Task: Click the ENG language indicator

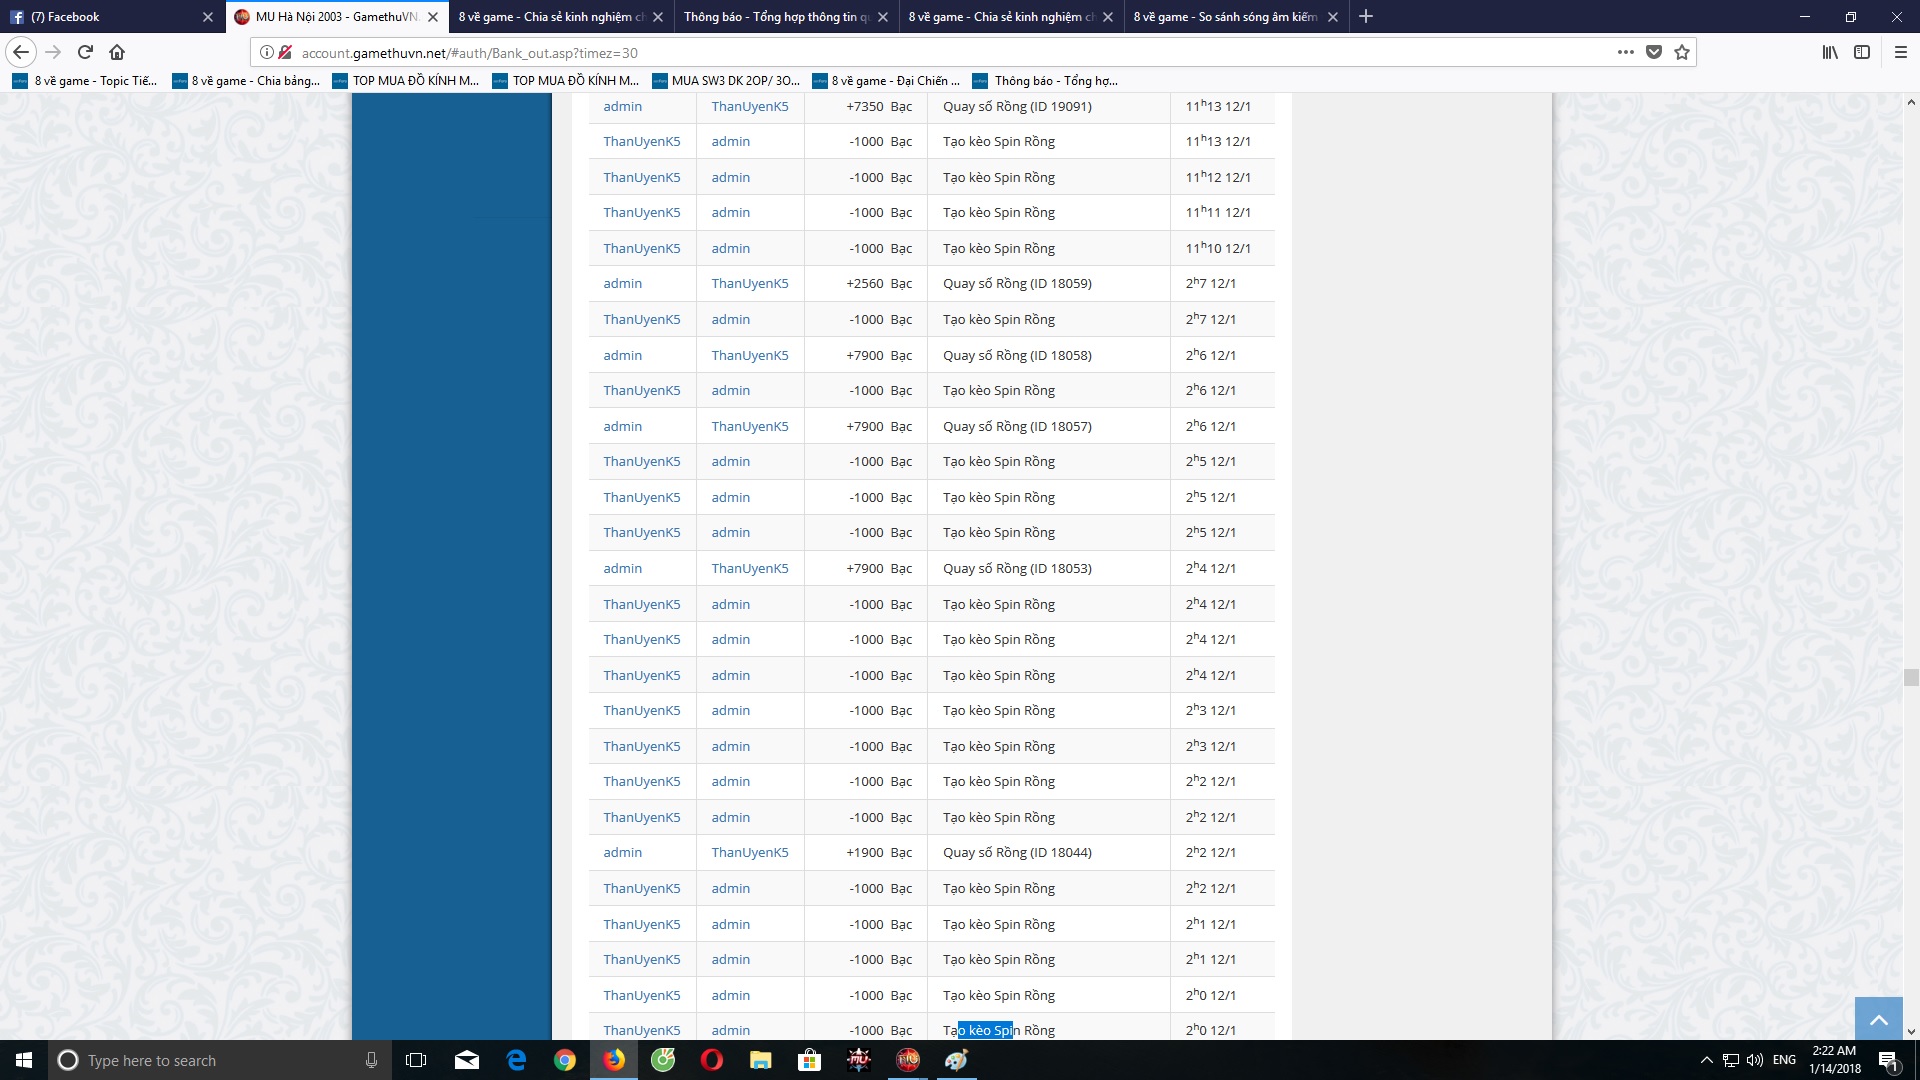Action: (1784, 1060)
